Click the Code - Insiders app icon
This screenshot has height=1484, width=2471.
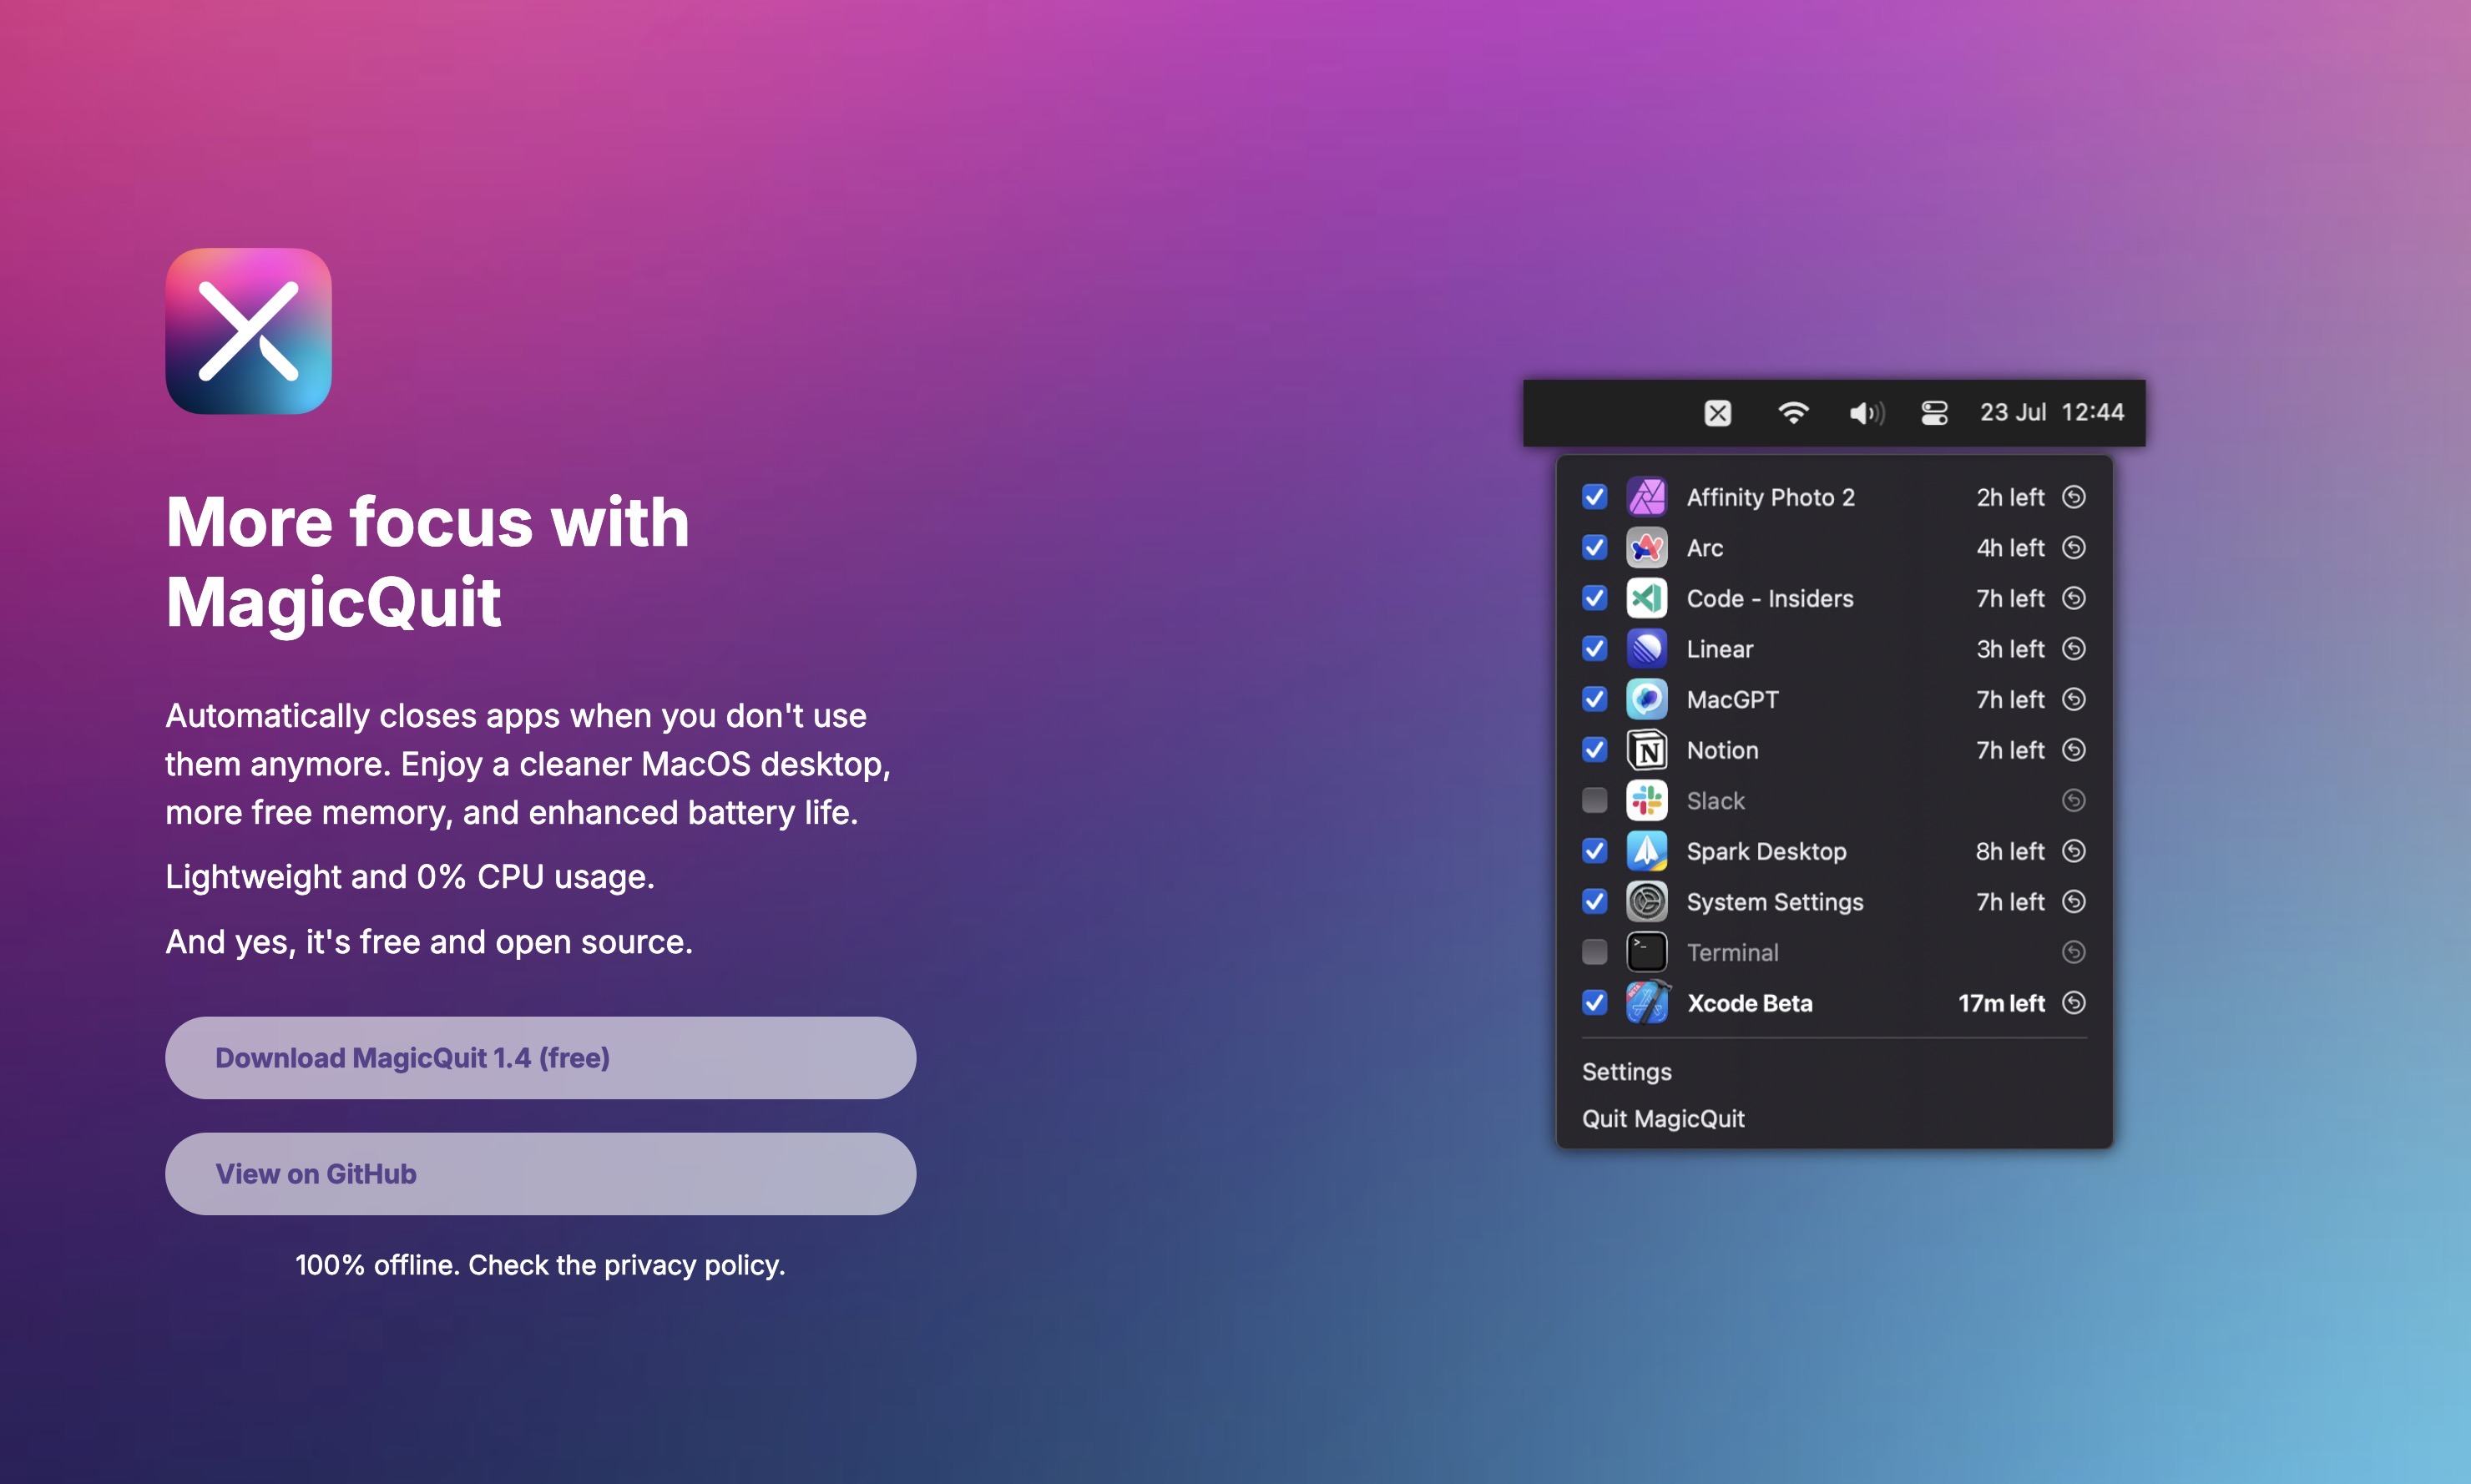pos(1646,598)
